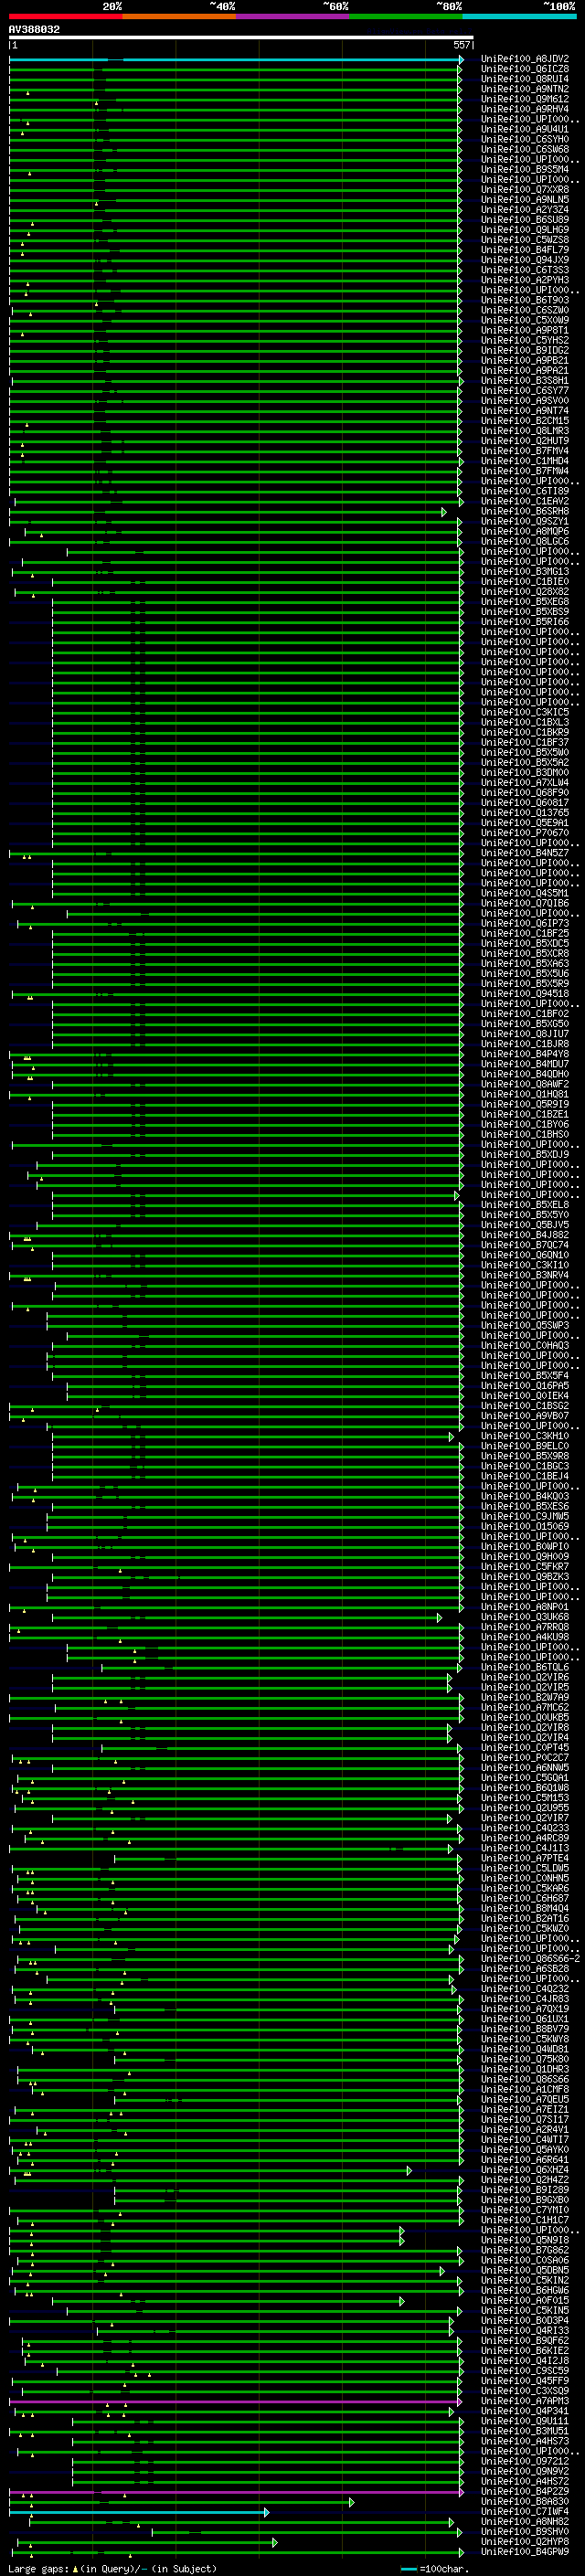Screen dimensions: 585x2576
Task: Click the magenta alignment bar for B4P229
Action: coord(236,2492)
